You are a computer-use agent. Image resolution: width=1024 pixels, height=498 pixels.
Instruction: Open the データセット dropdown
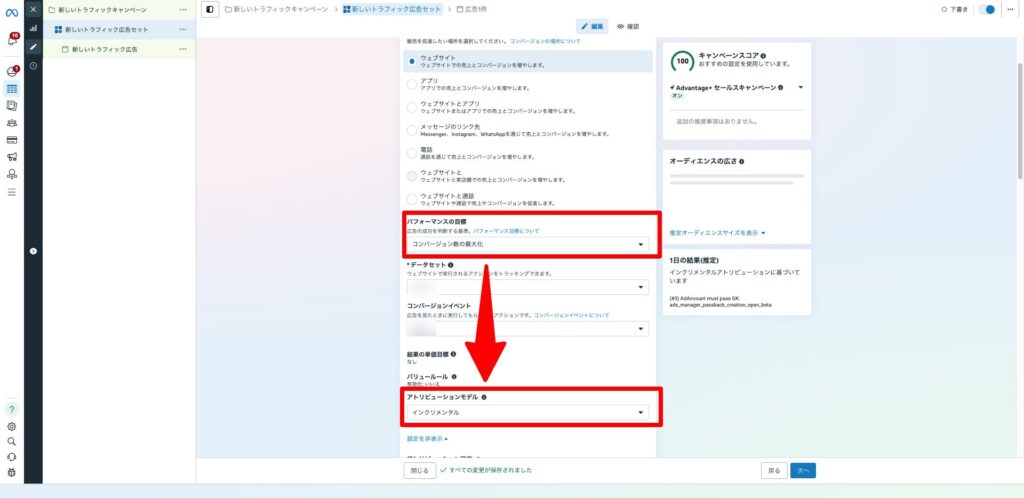click(x=528, y=287)
